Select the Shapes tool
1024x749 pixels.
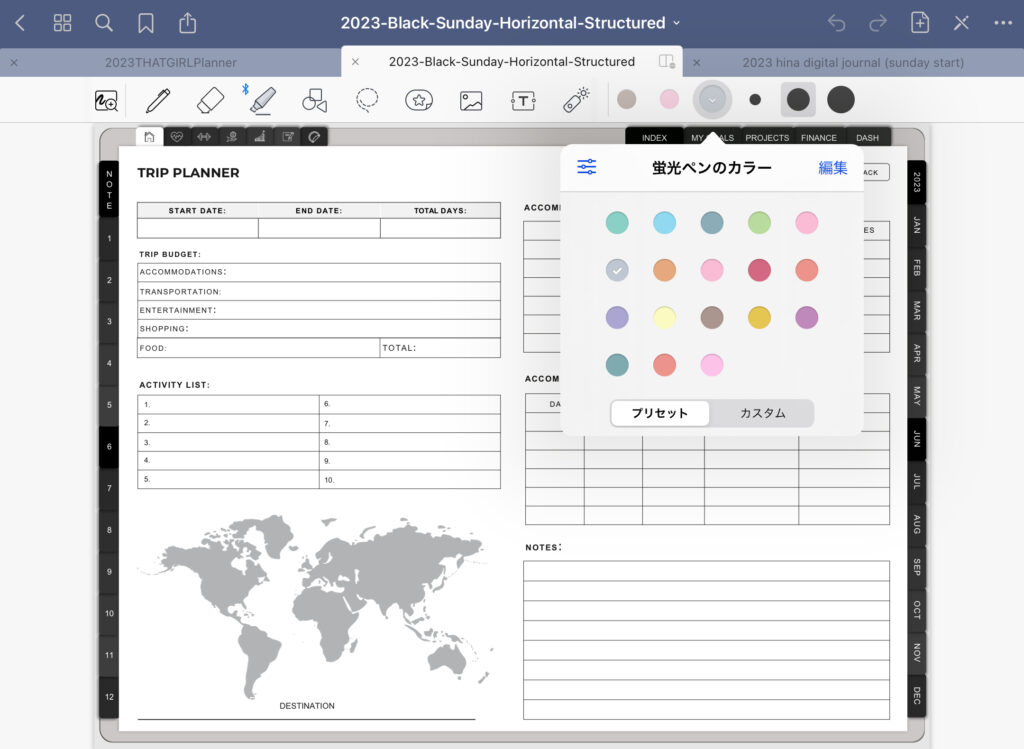pyautogui.click(x=314, y=100)
